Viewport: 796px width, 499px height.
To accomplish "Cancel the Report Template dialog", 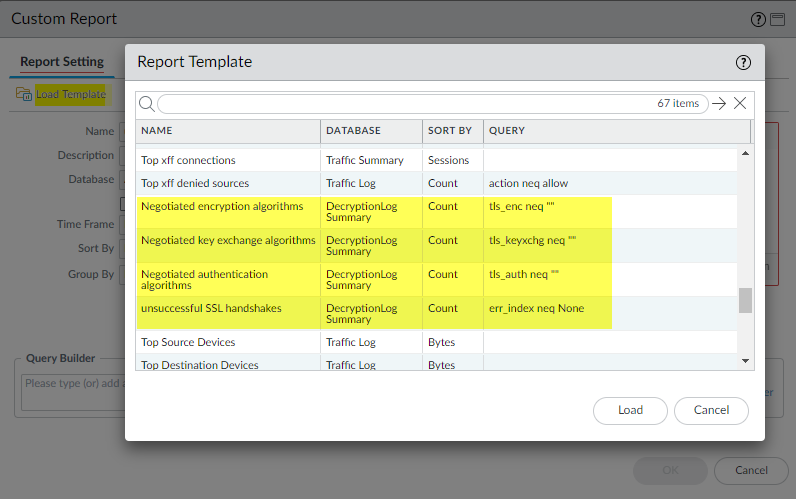I will coord(711,410).
